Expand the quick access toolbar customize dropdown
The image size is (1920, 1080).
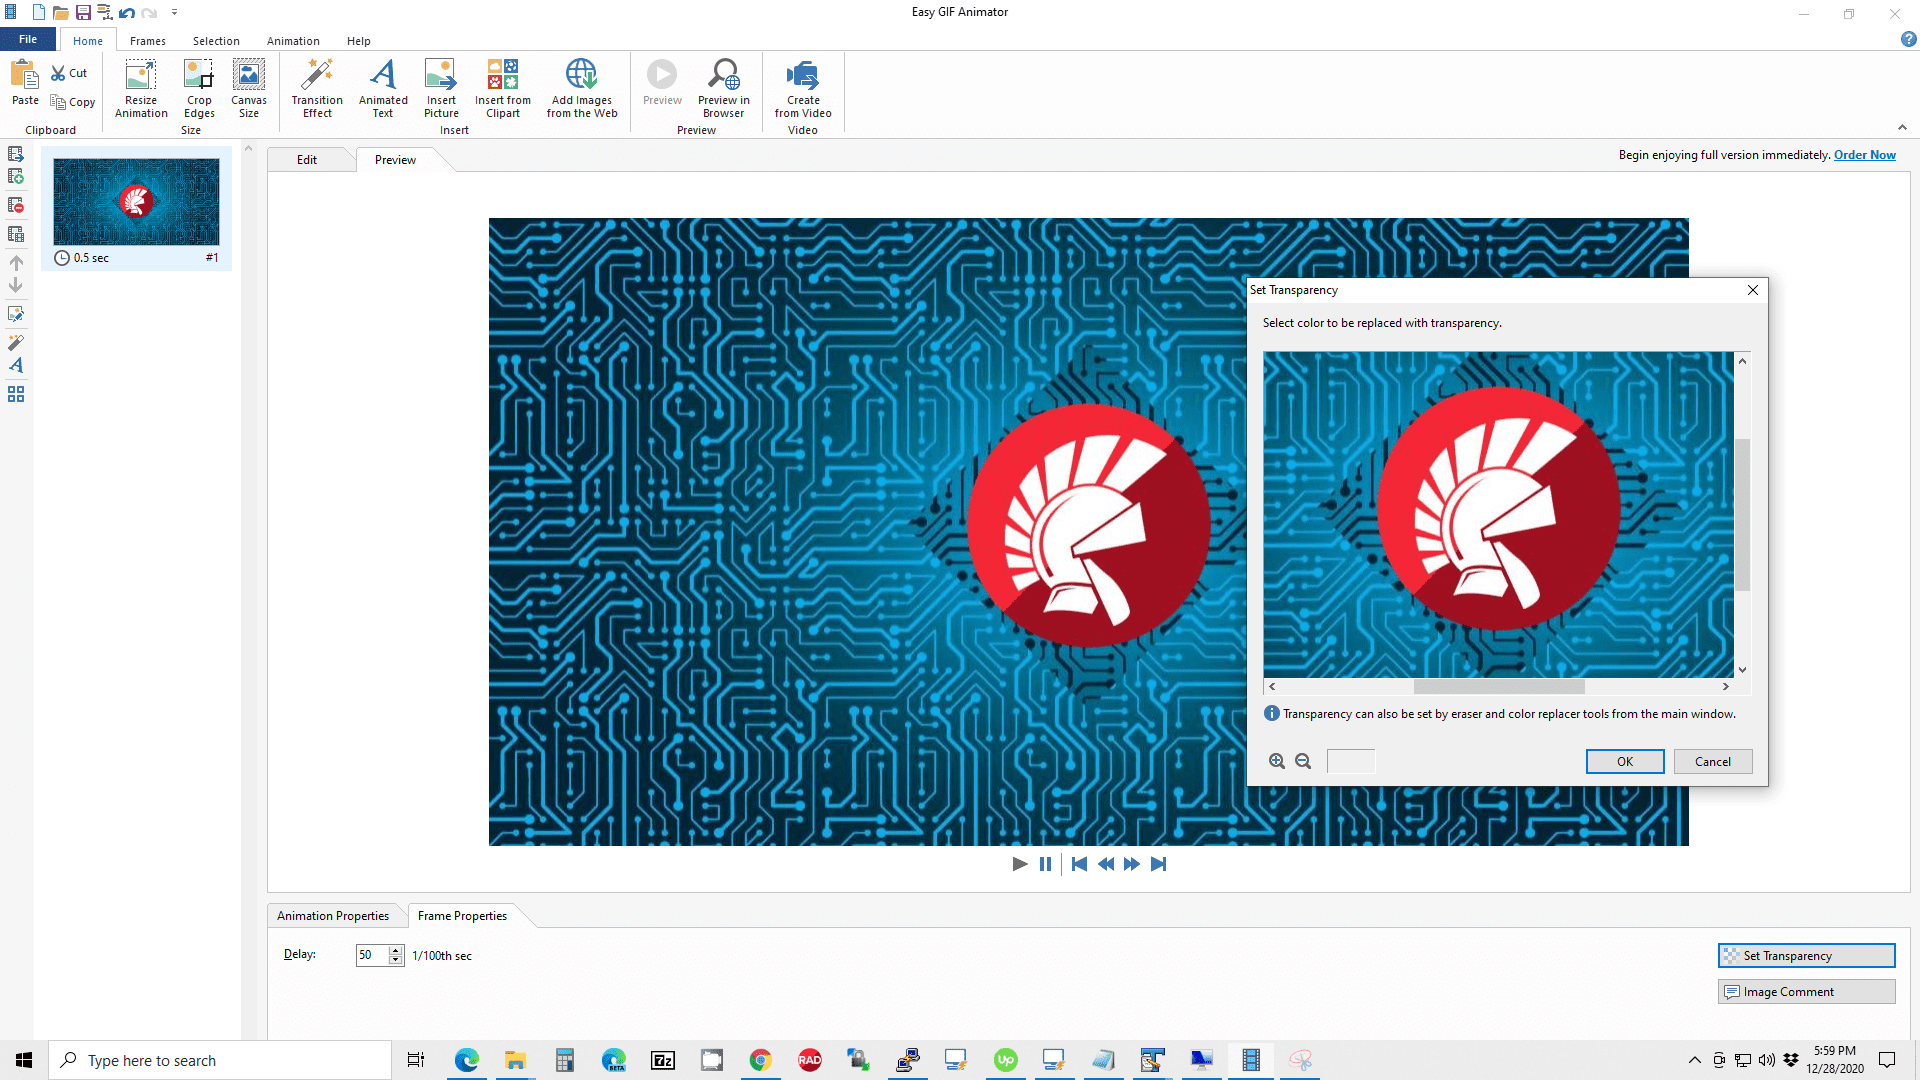coord(174,13)
